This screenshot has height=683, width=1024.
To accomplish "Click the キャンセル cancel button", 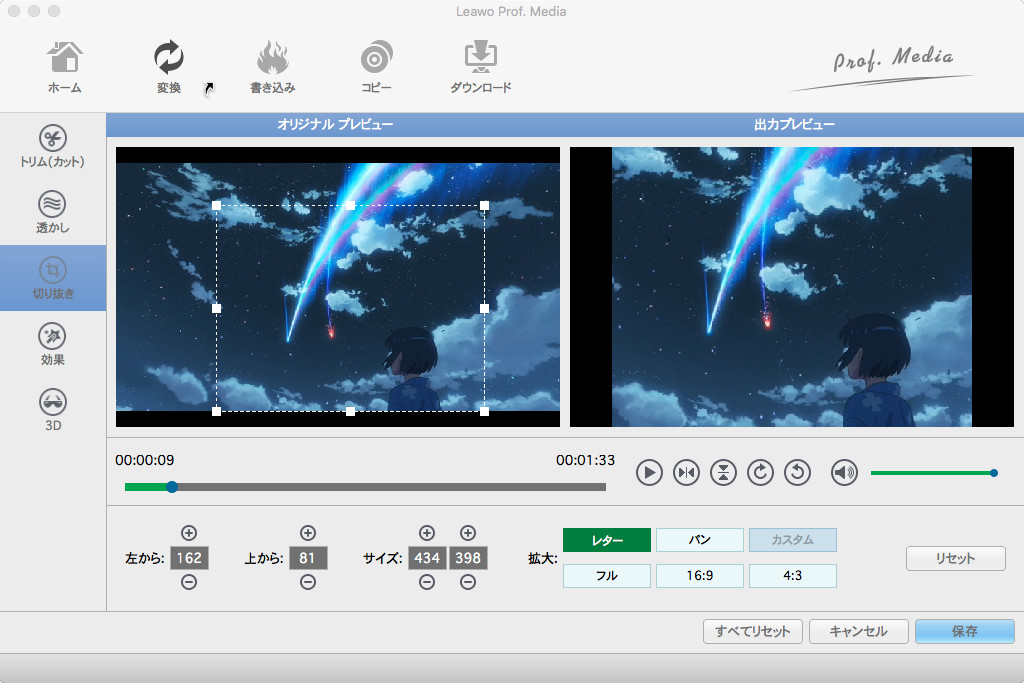I will [x=858, y=631].
